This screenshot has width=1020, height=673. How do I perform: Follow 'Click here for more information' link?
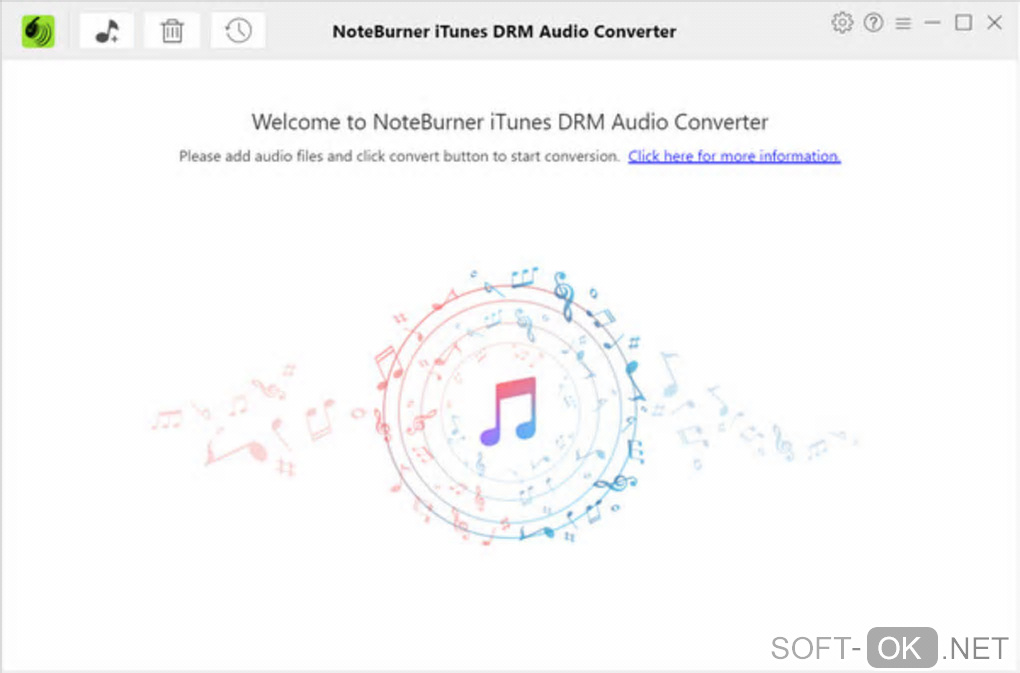coord(734,156)
